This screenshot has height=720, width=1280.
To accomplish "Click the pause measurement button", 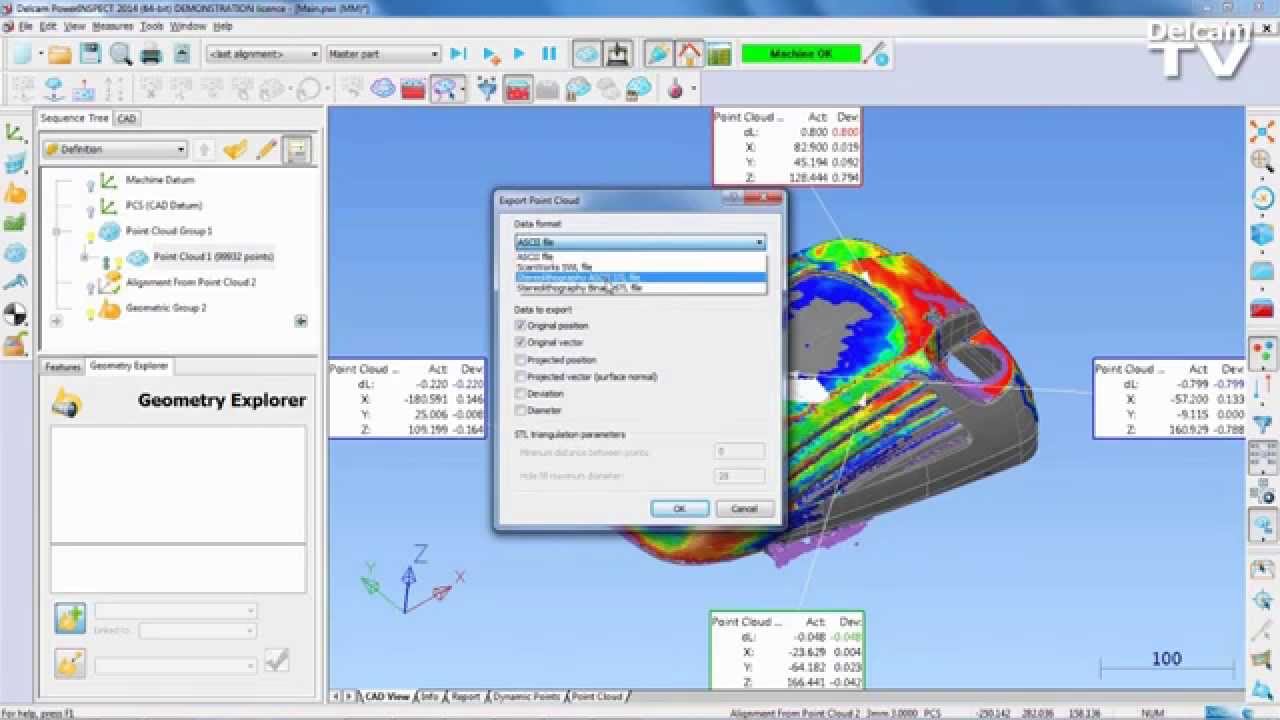I will click(549, 54).
